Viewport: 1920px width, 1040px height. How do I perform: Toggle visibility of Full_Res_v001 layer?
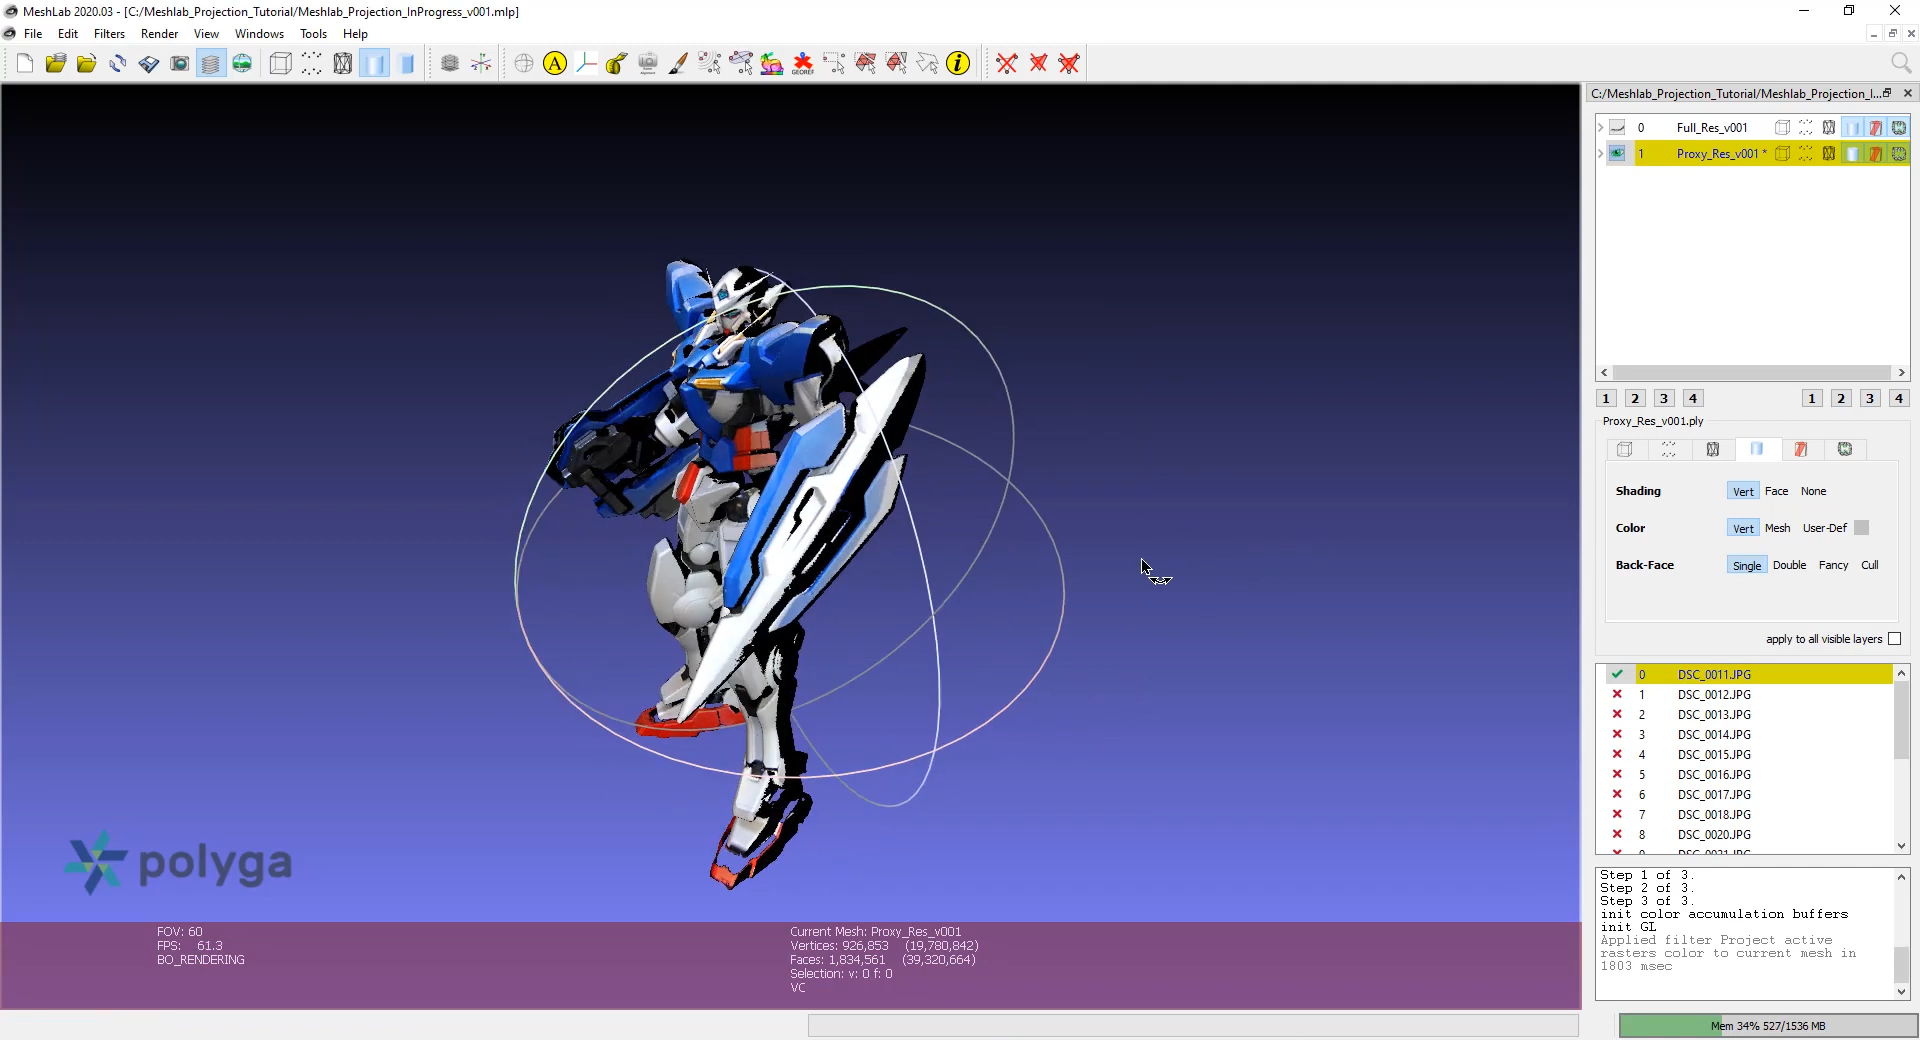pyautogui.click(x=1617, y=127)
